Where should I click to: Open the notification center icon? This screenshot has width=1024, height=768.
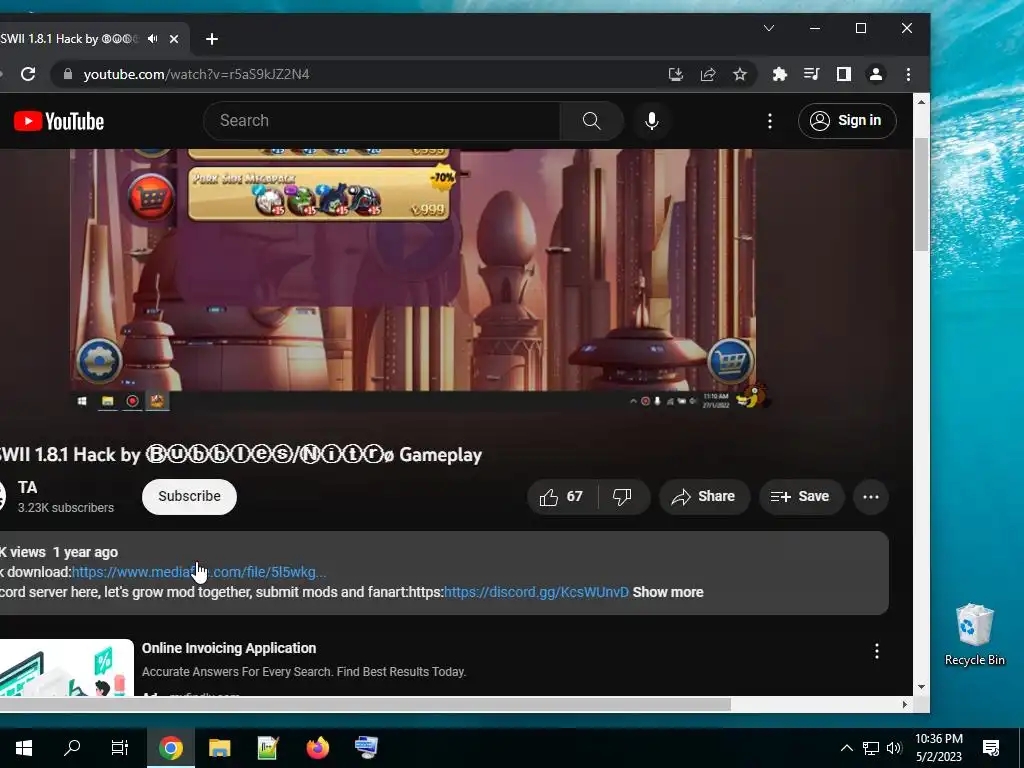991,748
